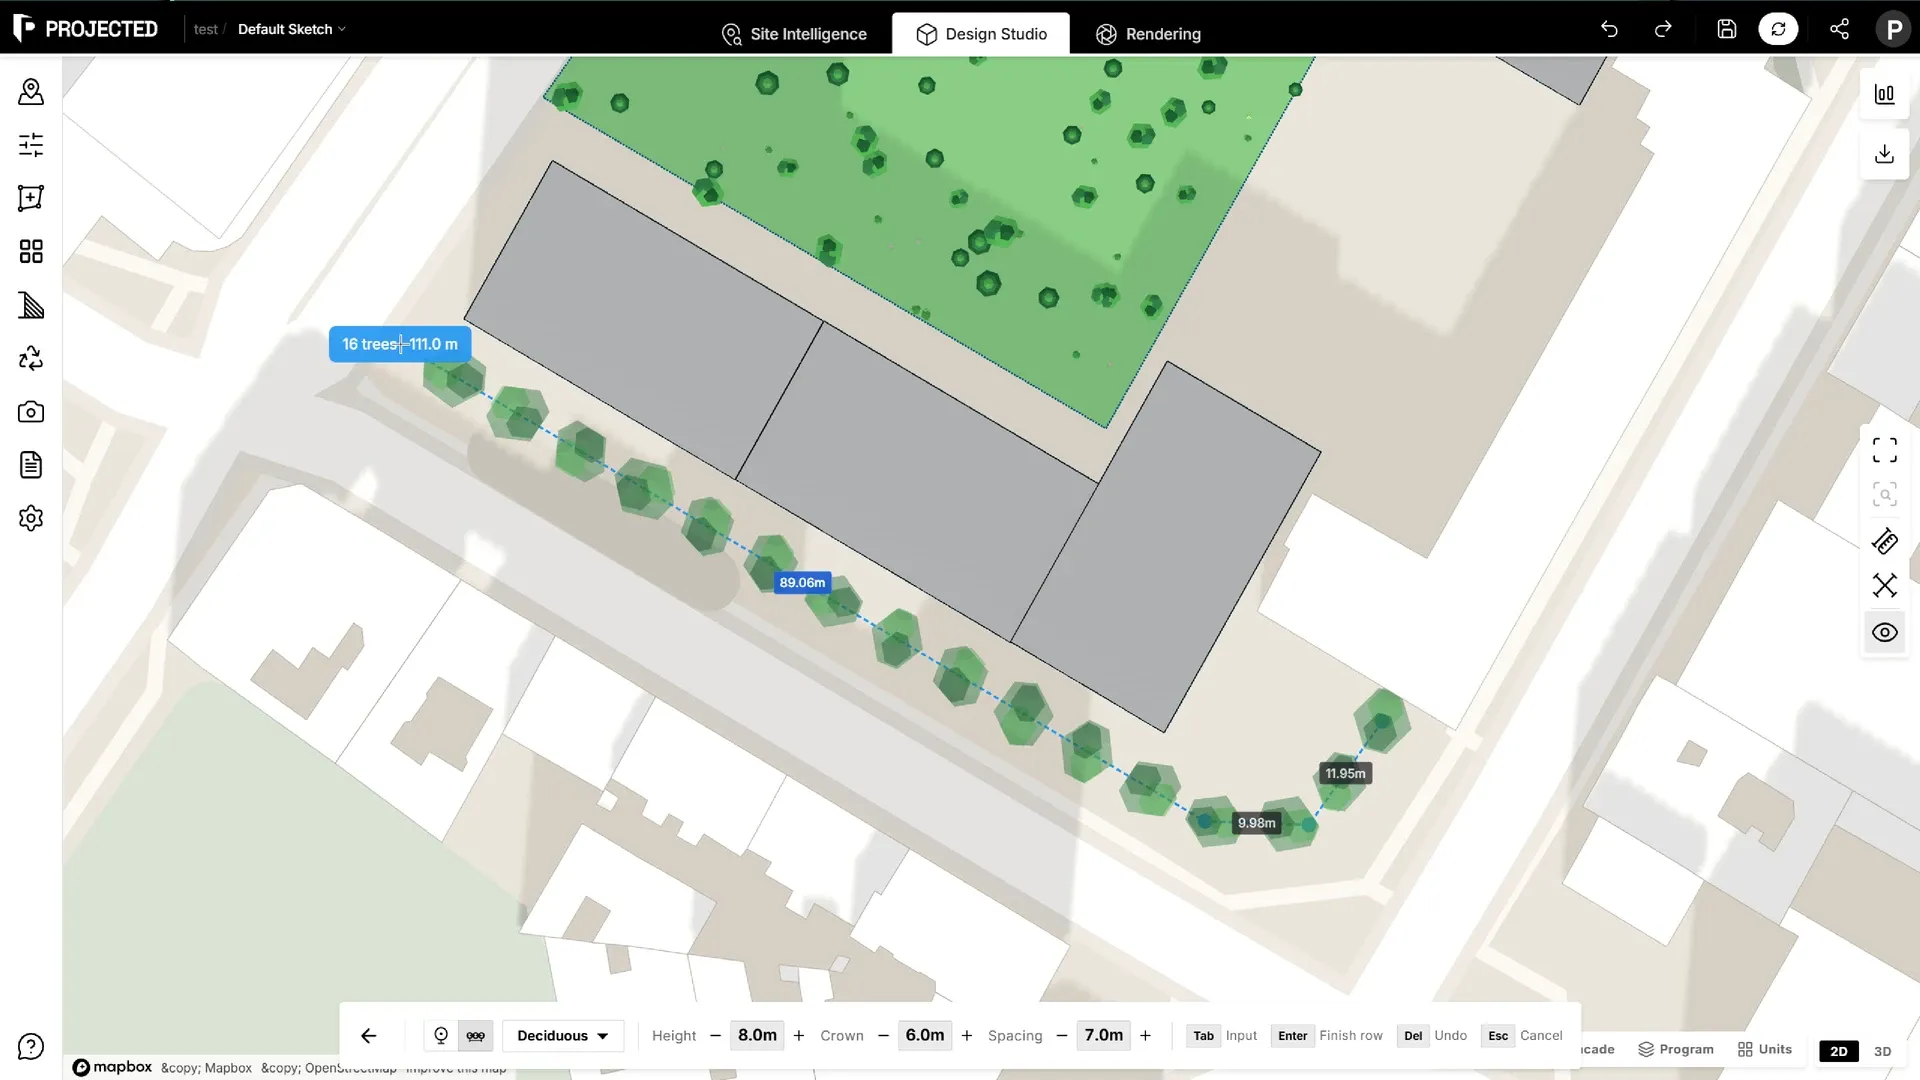Open the user profile P avatar
The image size is (1920, 1080).
(x=1893, y=29)
